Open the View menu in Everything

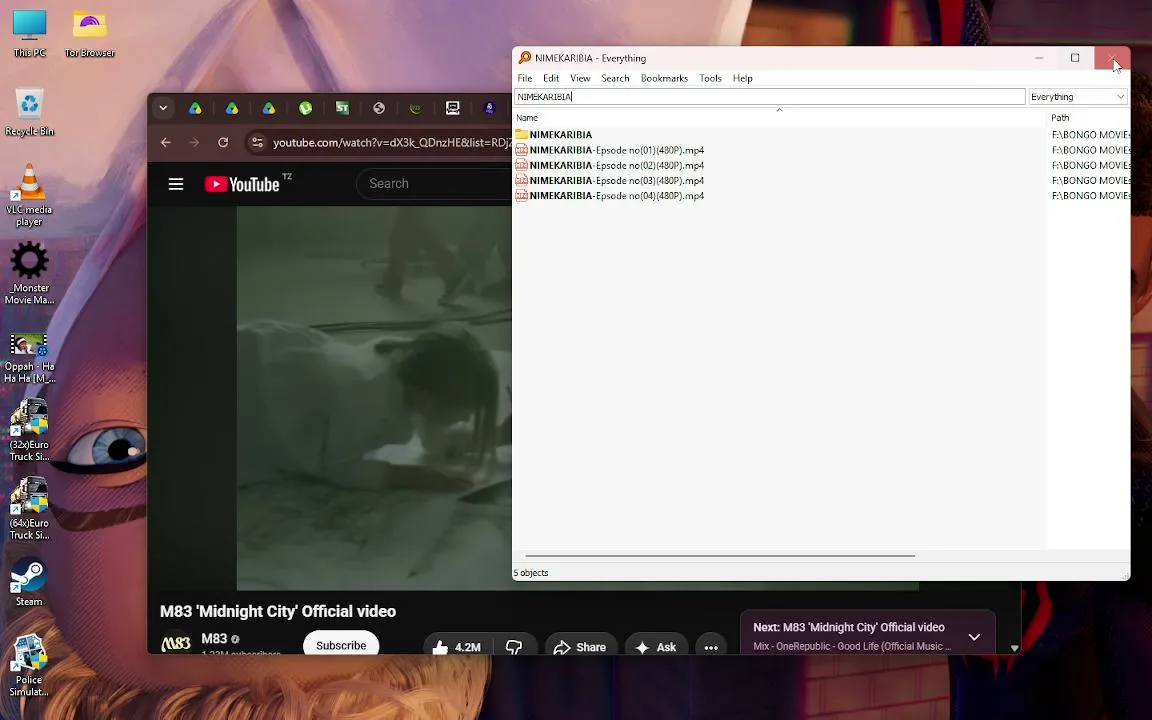tap(580, 78)
